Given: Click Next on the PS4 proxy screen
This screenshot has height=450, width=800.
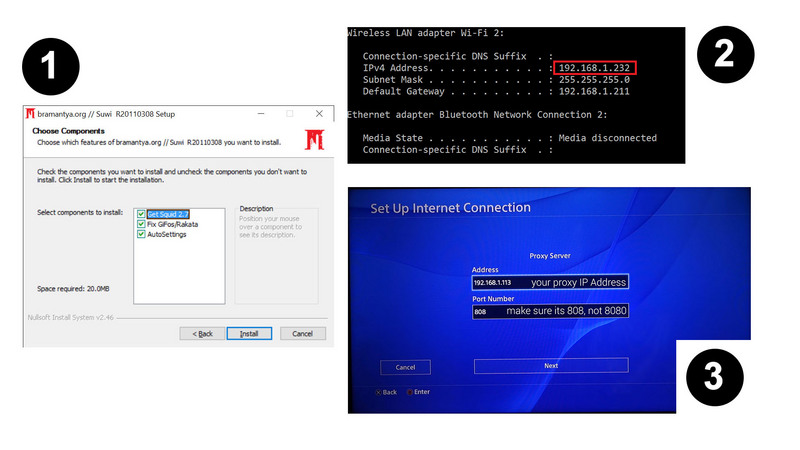Looking at the screenshot, I should coord(551,366).
